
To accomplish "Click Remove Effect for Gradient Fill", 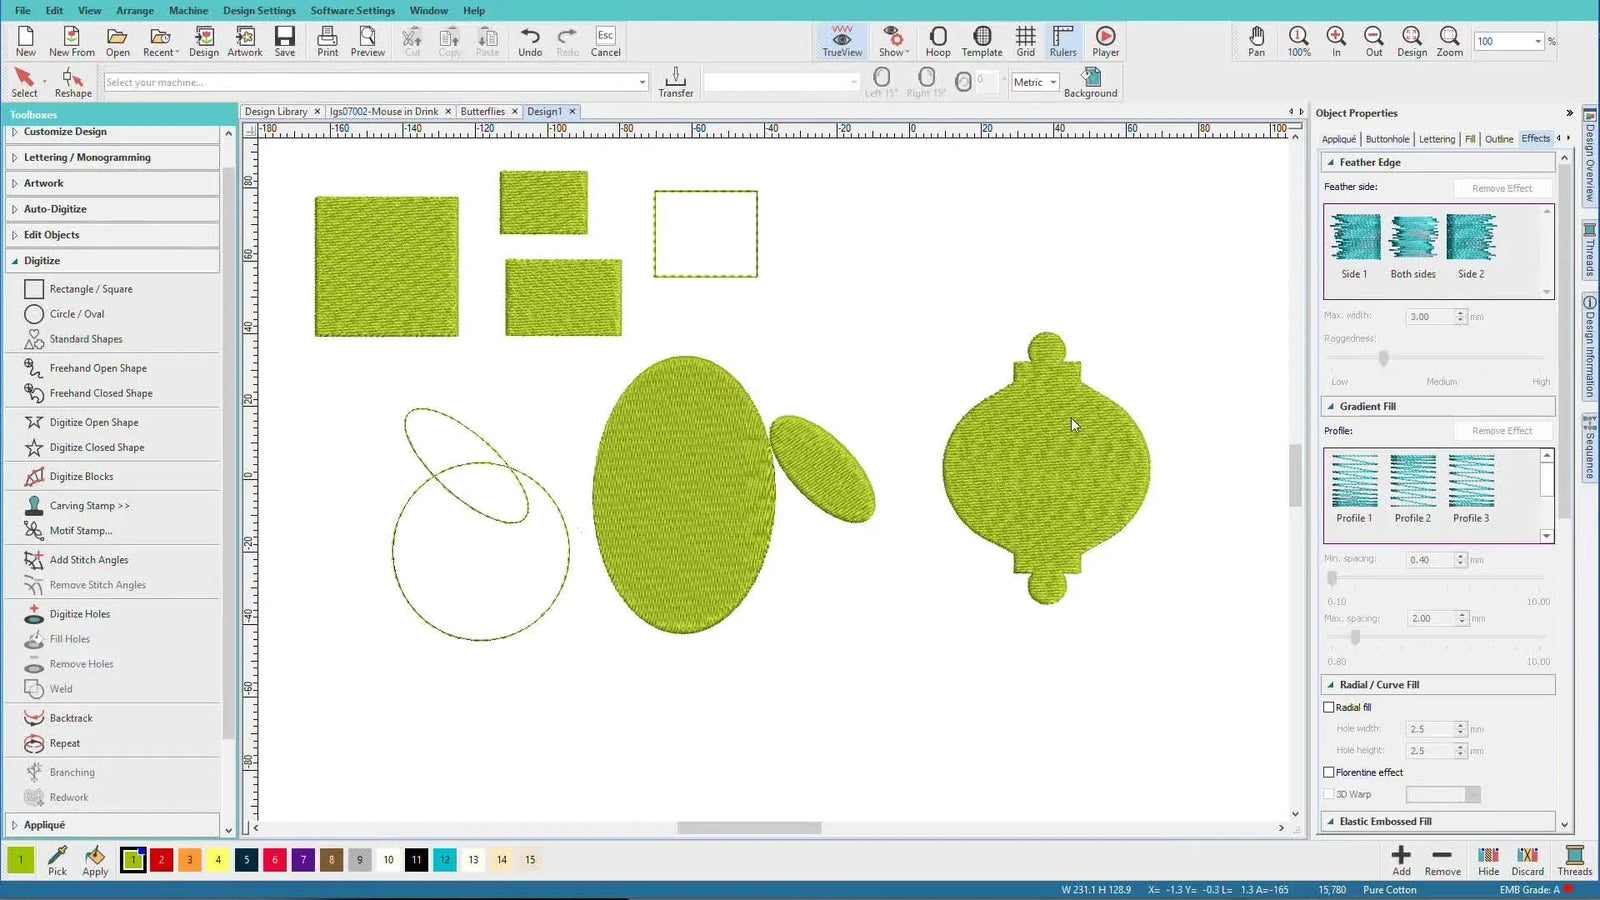I will 1503,430.
